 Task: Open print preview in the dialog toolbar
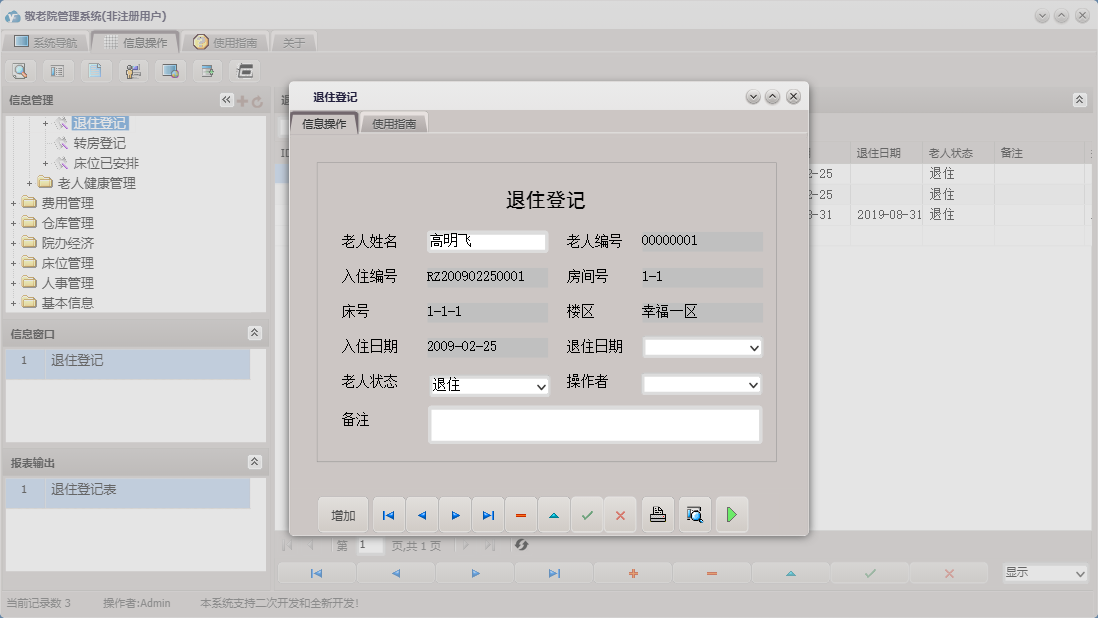[695, 514]
